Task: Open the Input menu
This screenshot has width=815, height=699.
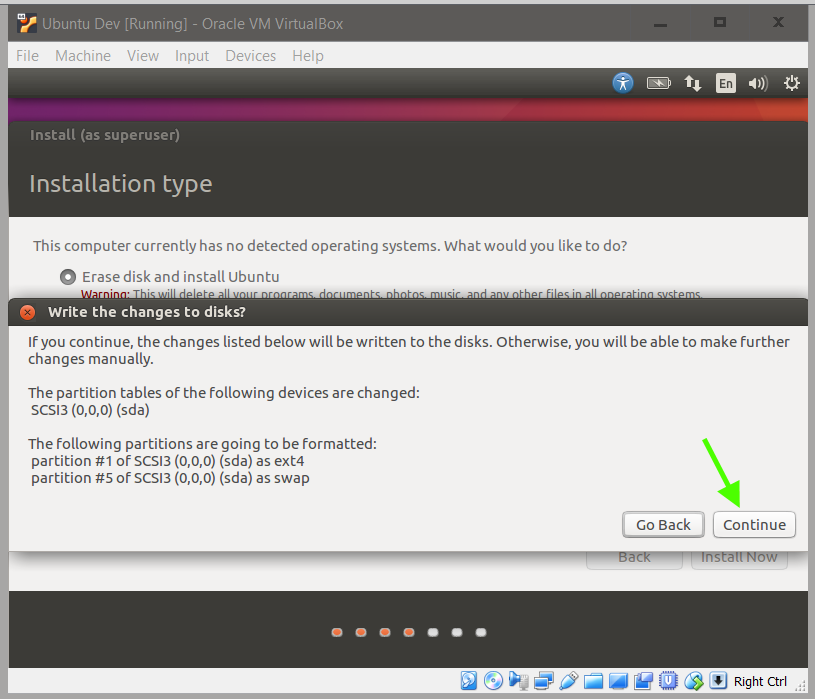Action: tap(192, 56)
